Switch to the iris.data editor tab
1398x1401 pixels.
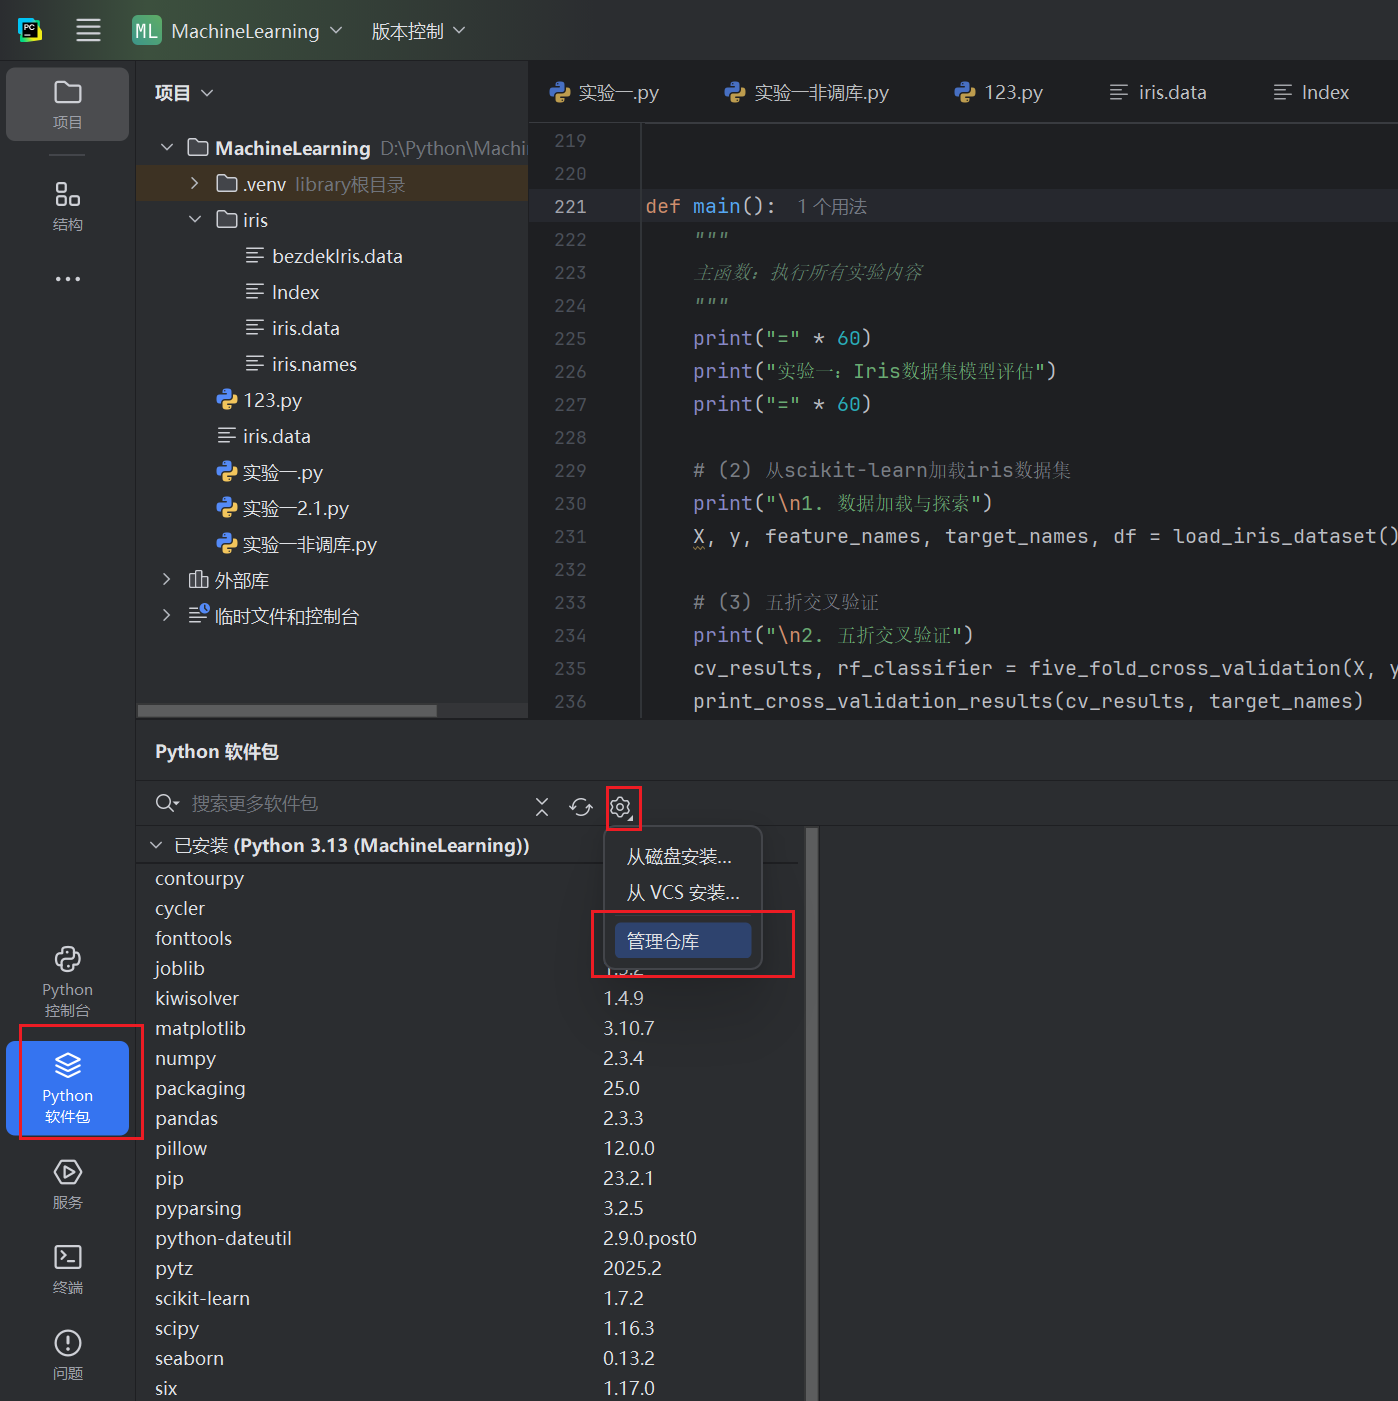(x=1158, y=93)
